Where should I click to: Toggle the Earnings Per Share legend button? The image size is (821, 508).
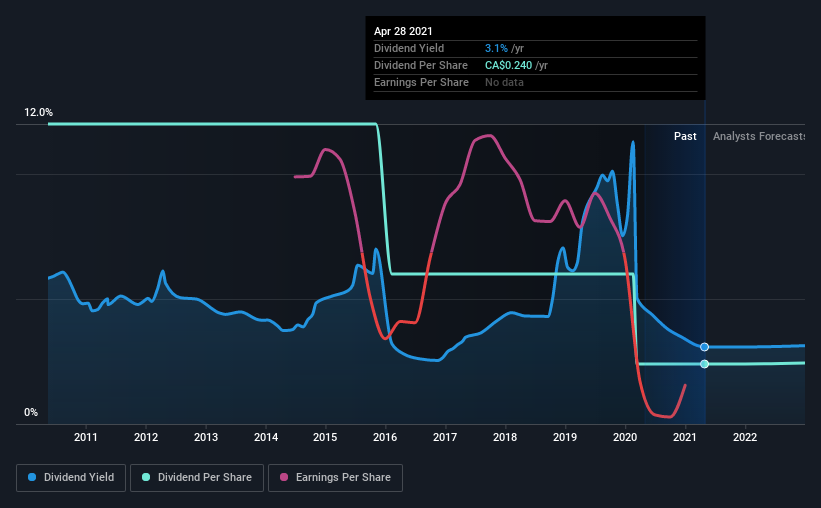click(335, 478)
